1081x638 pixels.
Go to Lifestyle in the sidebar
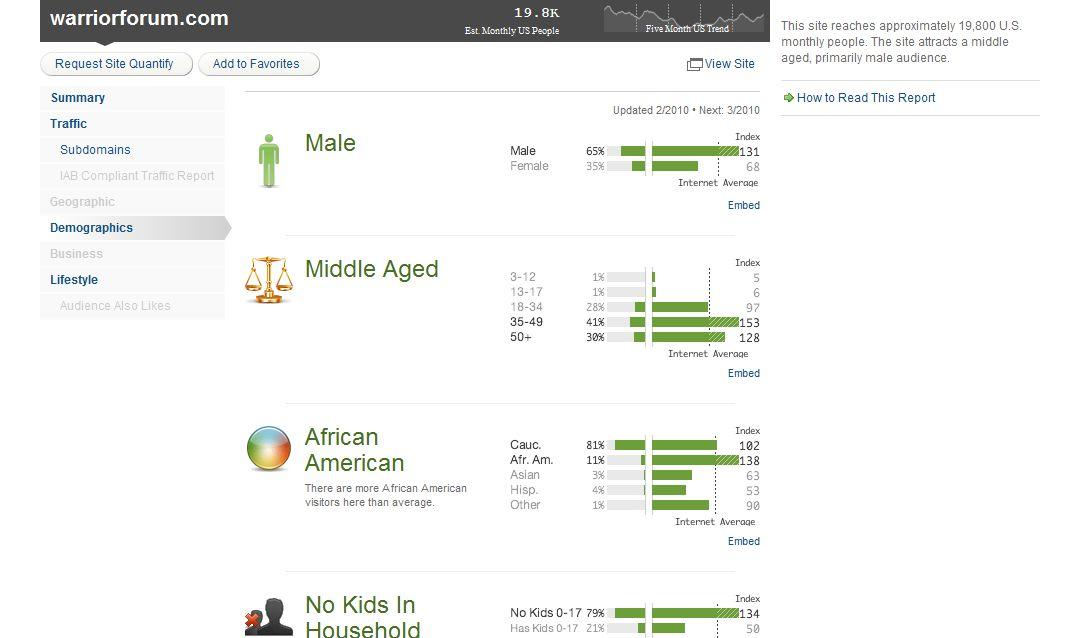[74, 280]
